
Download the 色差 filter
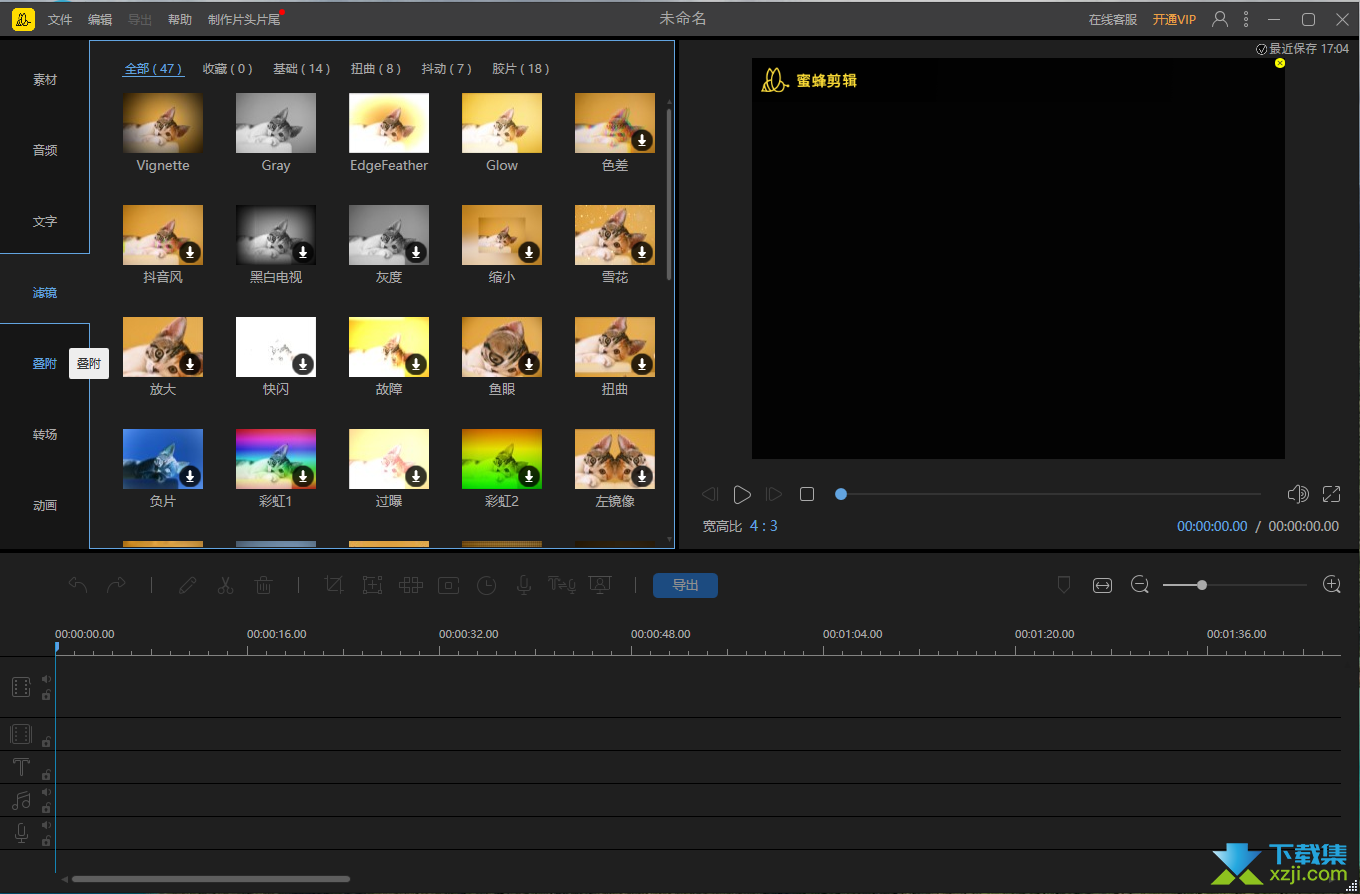[642, 140]
